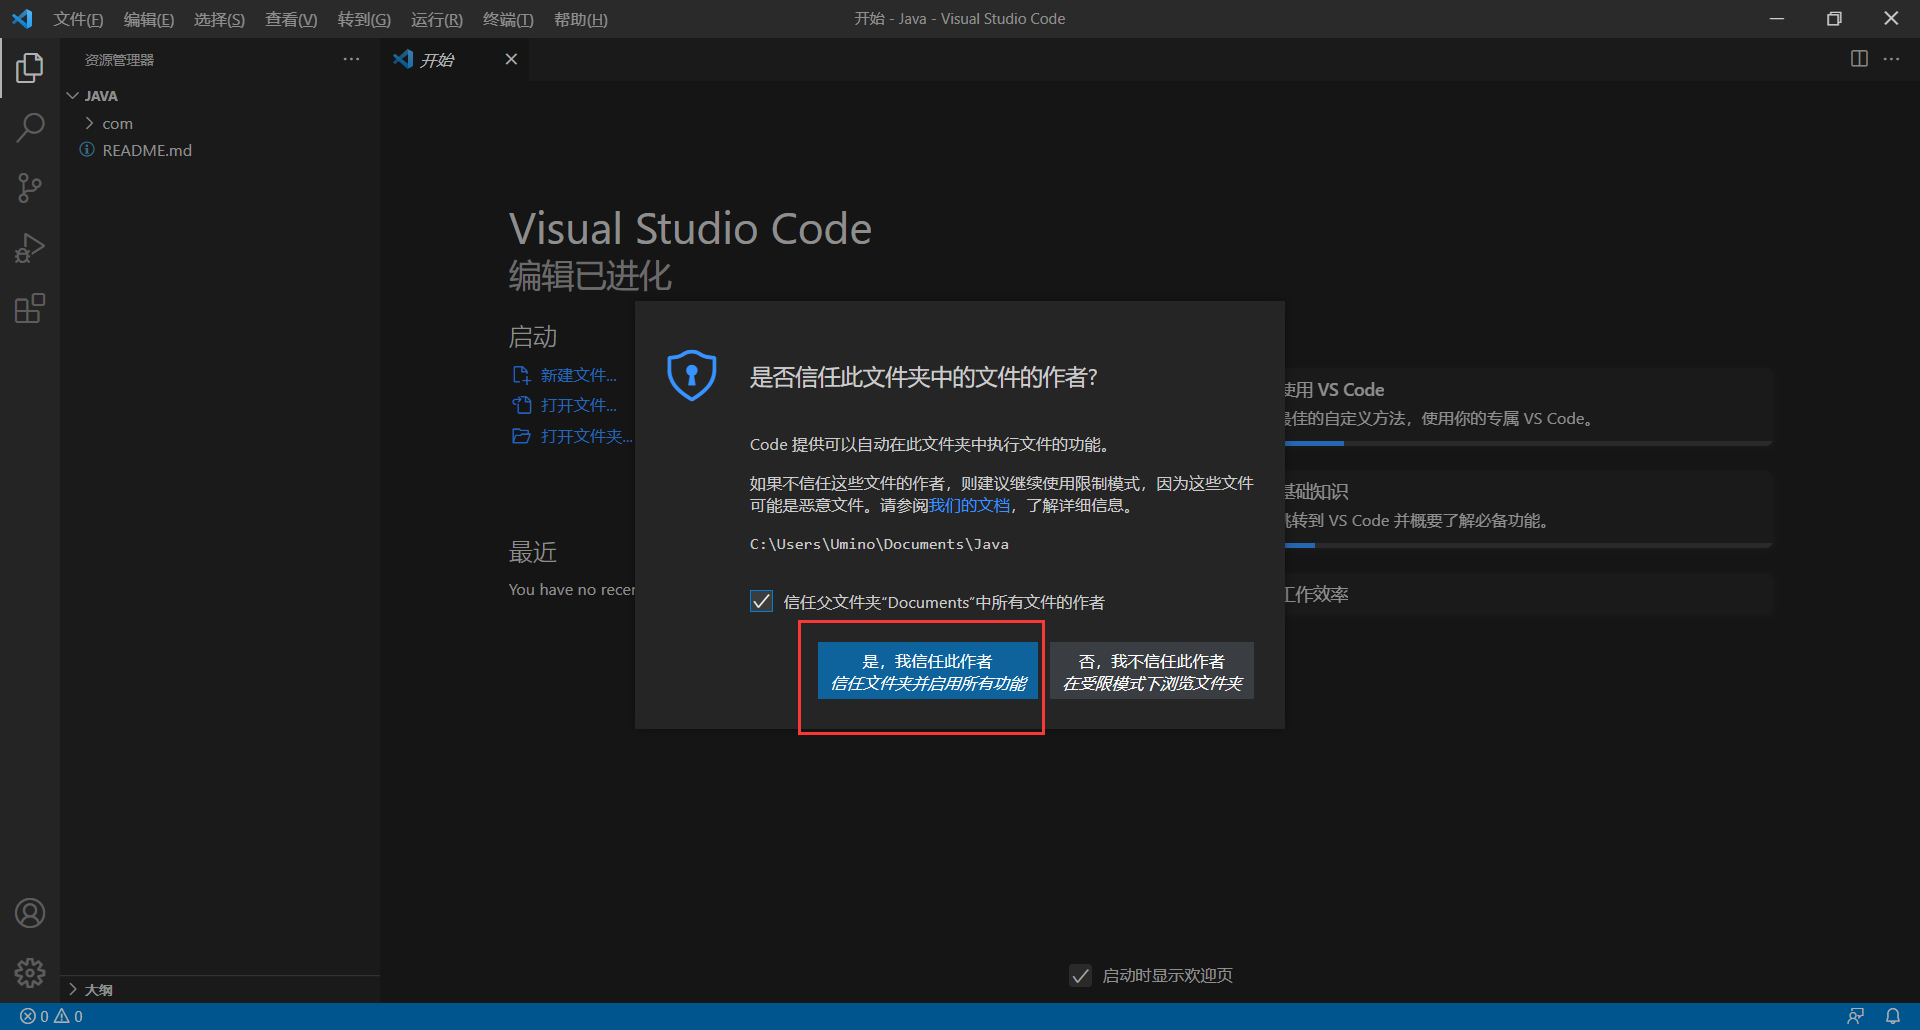Screen dimensions: 1920x1030
Task: Open the 运行(R) menu
Action: [x=437, y=19]
